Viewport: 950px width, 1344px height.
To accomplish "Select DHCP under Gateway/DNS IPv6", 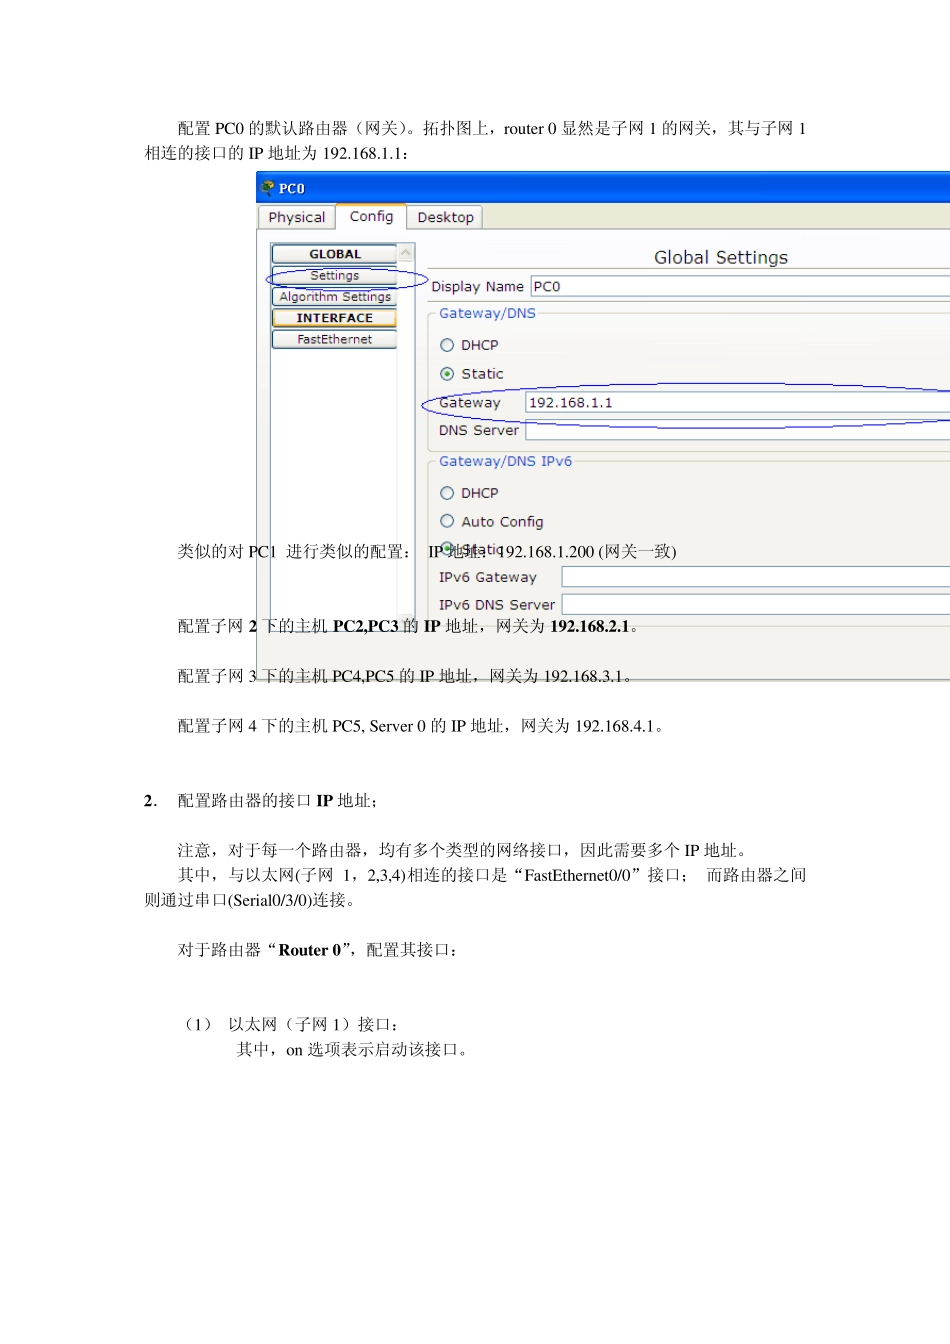I will pos(447,493).
